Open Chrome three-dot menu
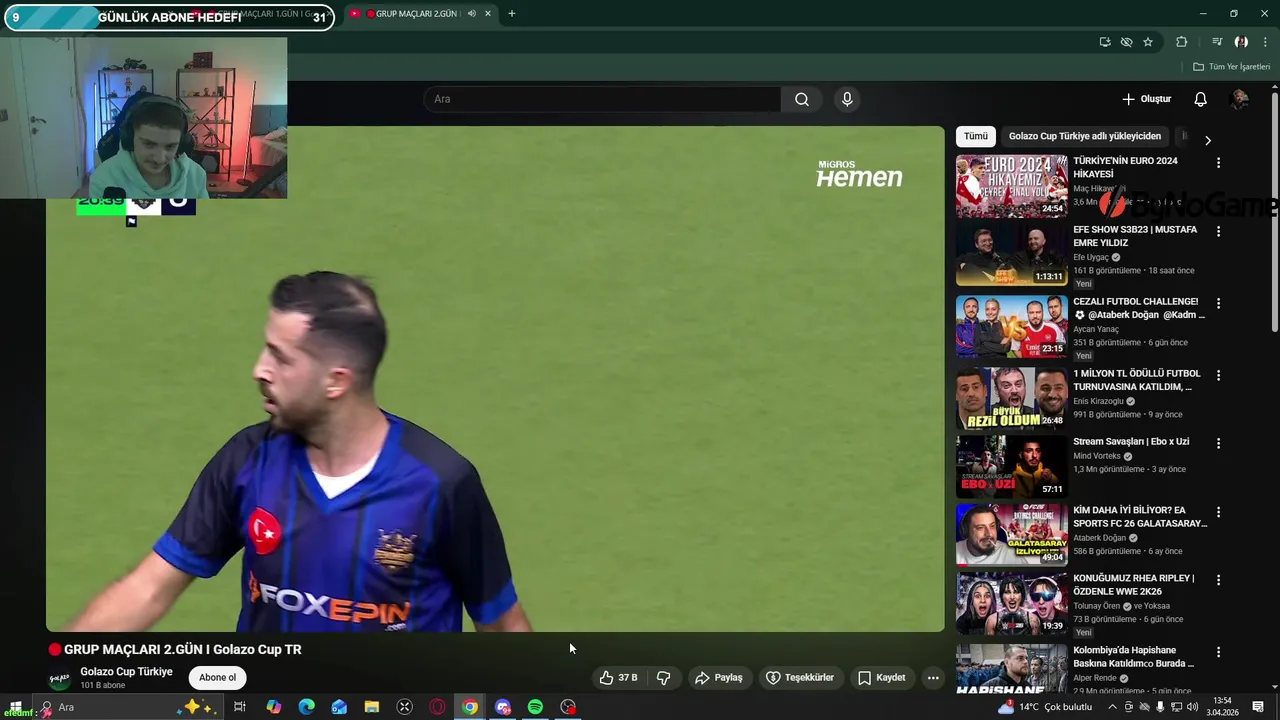1280x720 pixels. 1266,42
